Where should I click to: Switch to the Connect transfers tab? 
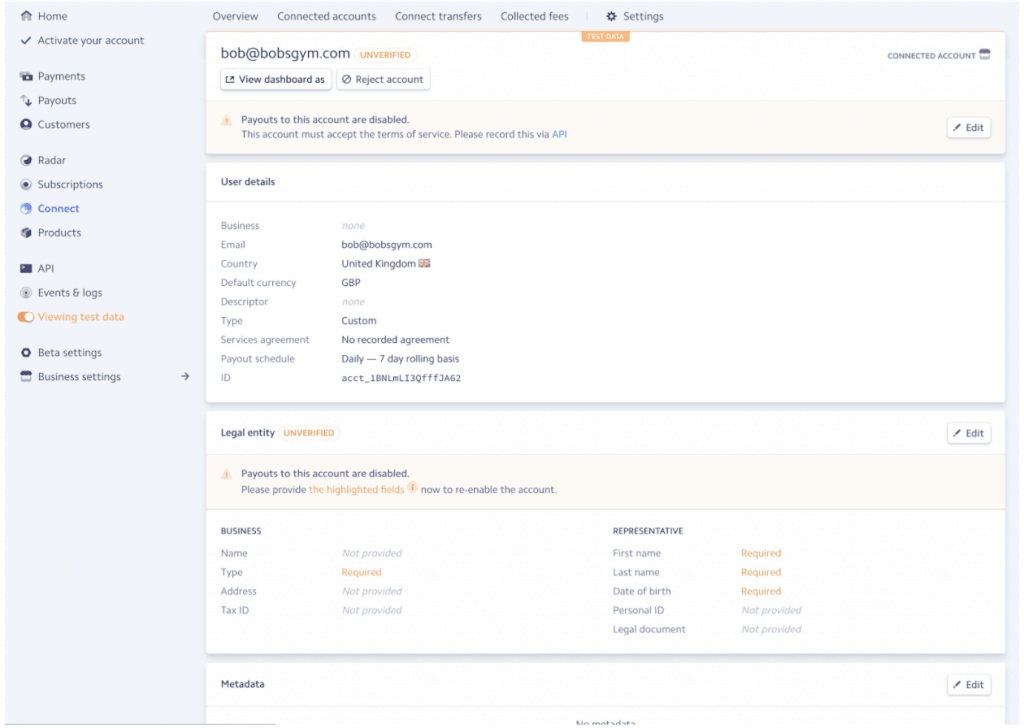(438, 16)
